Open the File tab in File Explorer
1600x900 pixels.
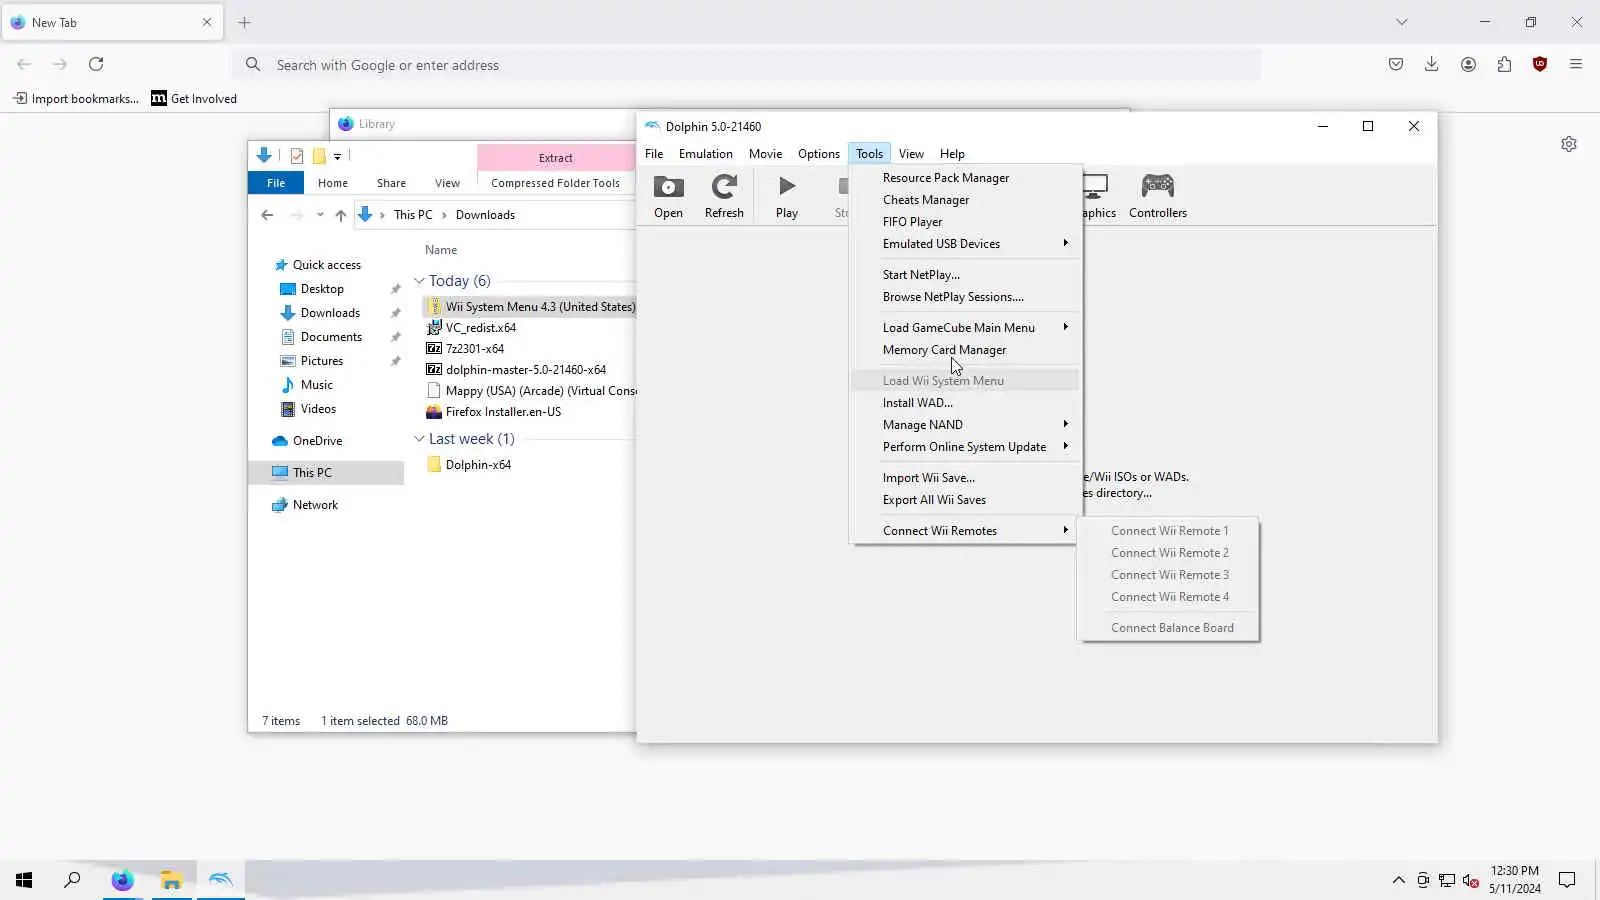[276, 183]
